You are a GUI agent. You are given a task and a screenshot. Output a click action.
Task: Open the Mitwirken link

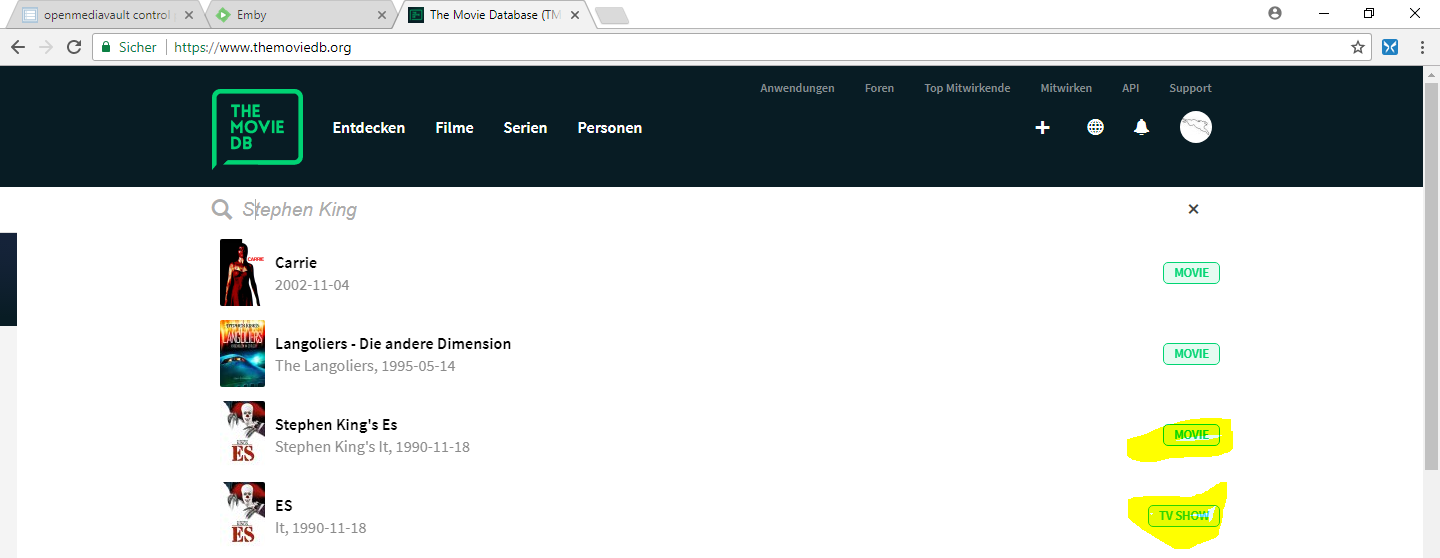tap(1066, 88)
